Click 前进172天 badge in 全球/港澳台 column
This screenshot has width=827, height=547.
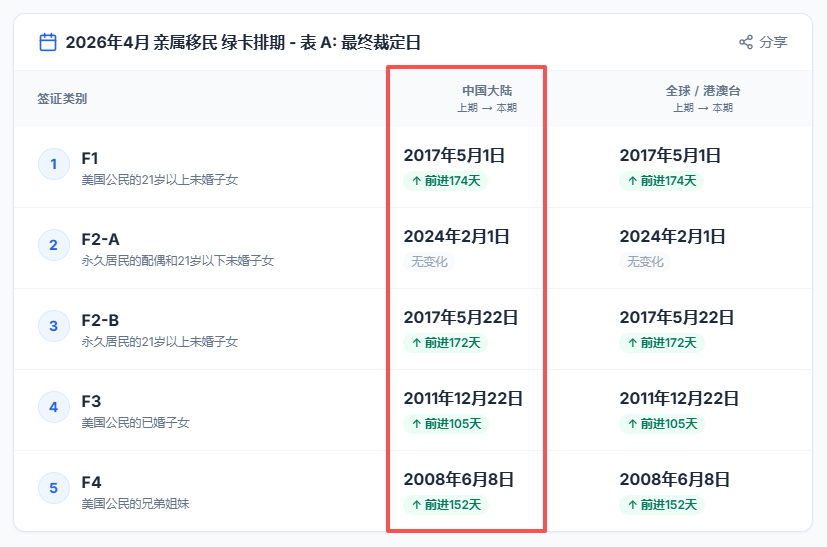tap(661, 343)
